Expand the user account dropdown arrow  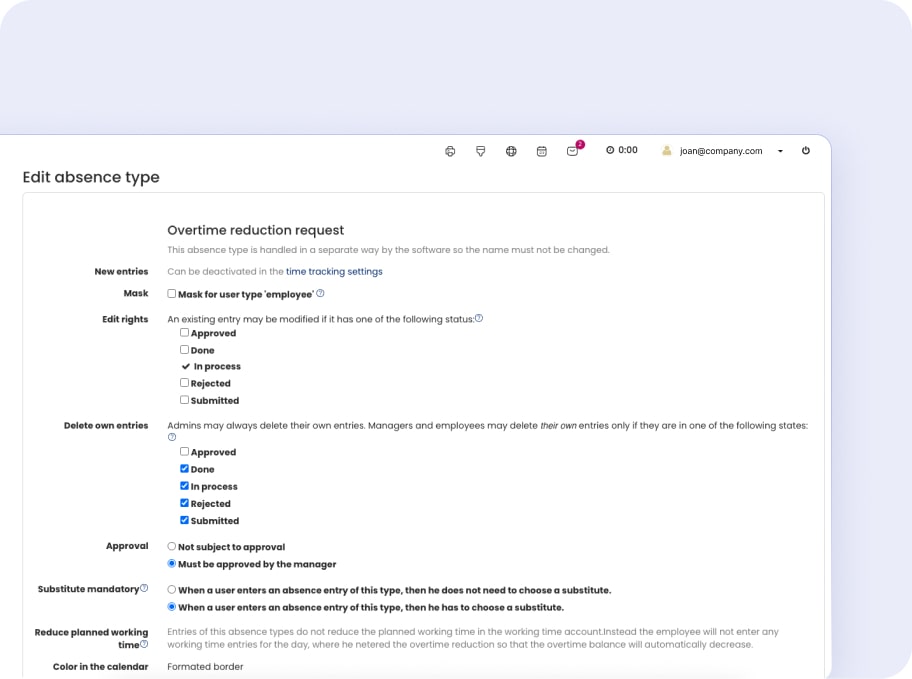pyautogui.click(x=780, y=152)
